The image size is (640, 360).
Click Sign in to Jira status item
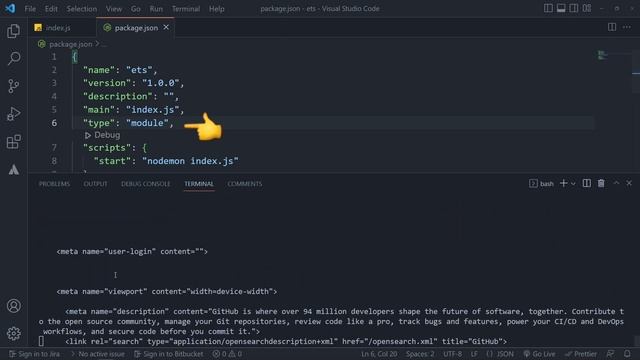point(35,354)
